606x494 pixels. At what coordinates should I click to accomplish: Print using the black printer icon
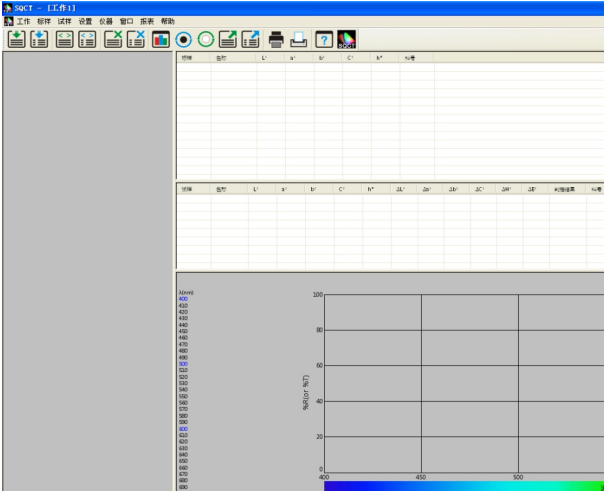pyautogui.click(x=276, y=39)
